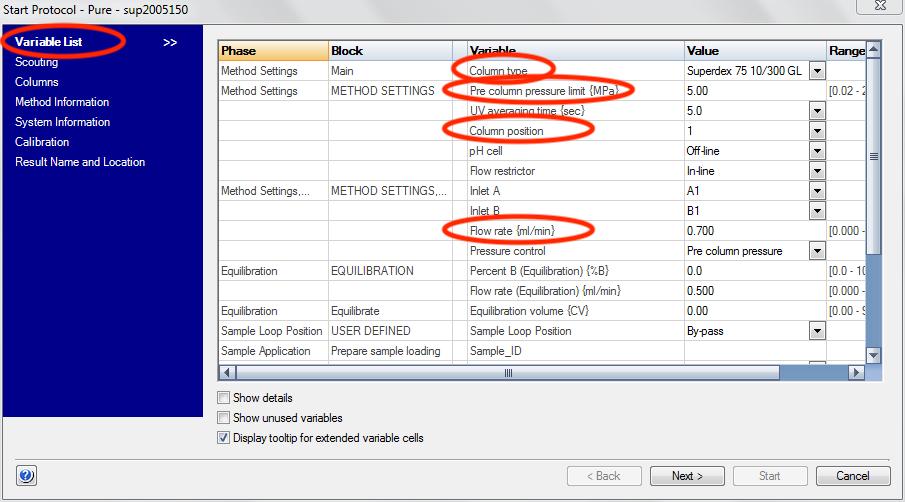Click the vertical scrollbar down arrow
The image size is (905, 502).
click(x=873, y=355)
